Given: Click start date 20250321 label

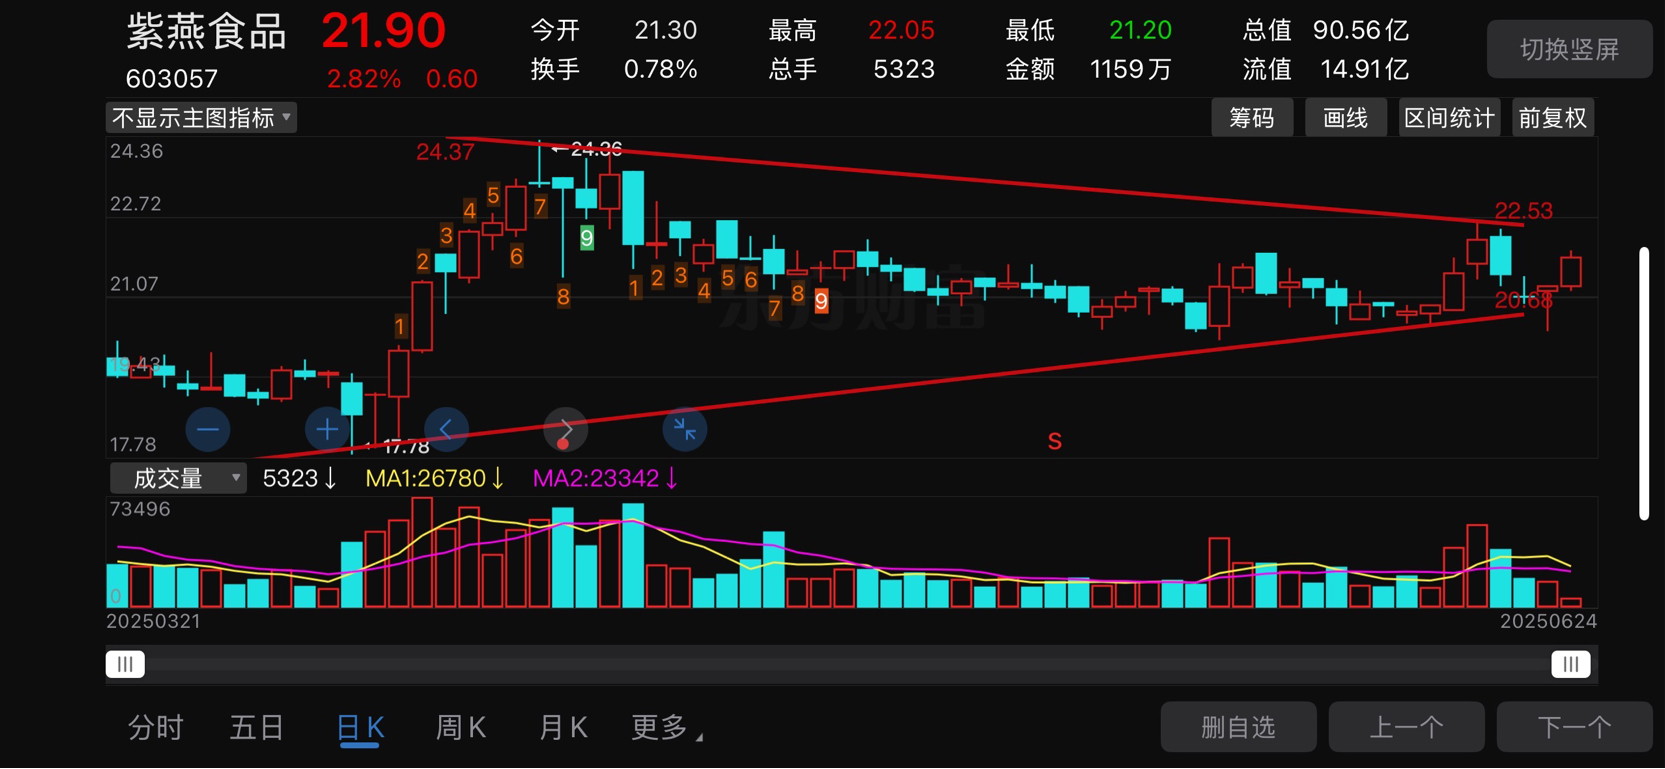Looking at the screenshot, I should [x=153, y=621].
